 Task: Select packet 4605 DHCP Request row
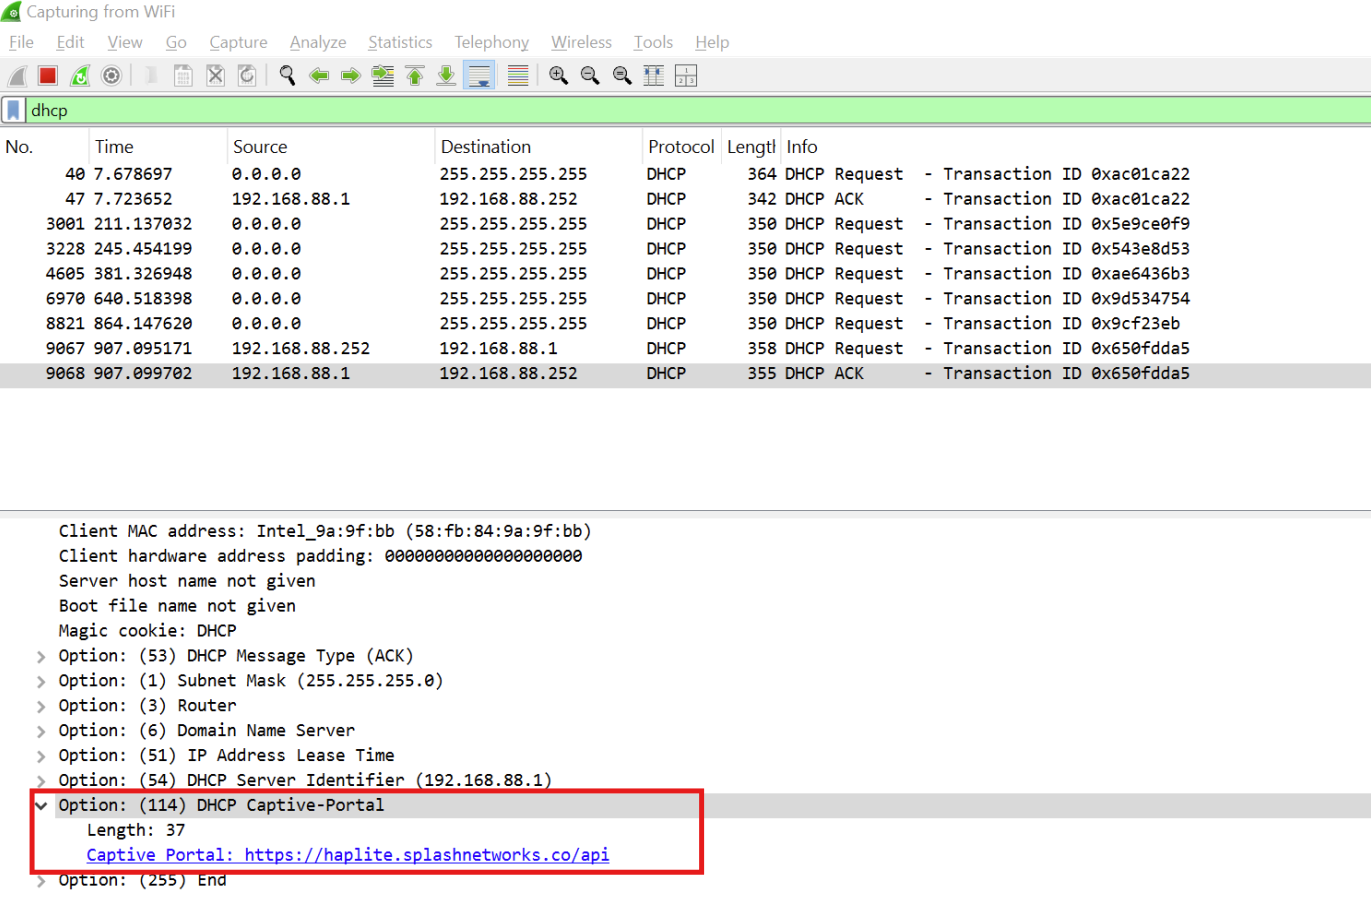click(x=685, y=274)
